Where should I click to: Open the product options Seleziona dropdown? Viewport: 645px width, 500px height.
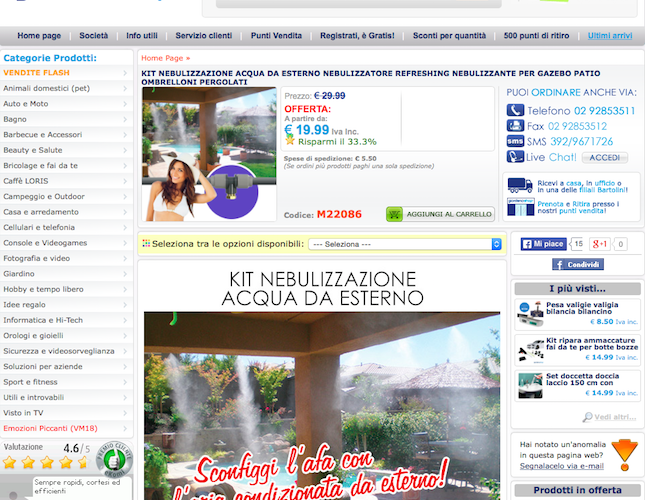coord(405,244)
